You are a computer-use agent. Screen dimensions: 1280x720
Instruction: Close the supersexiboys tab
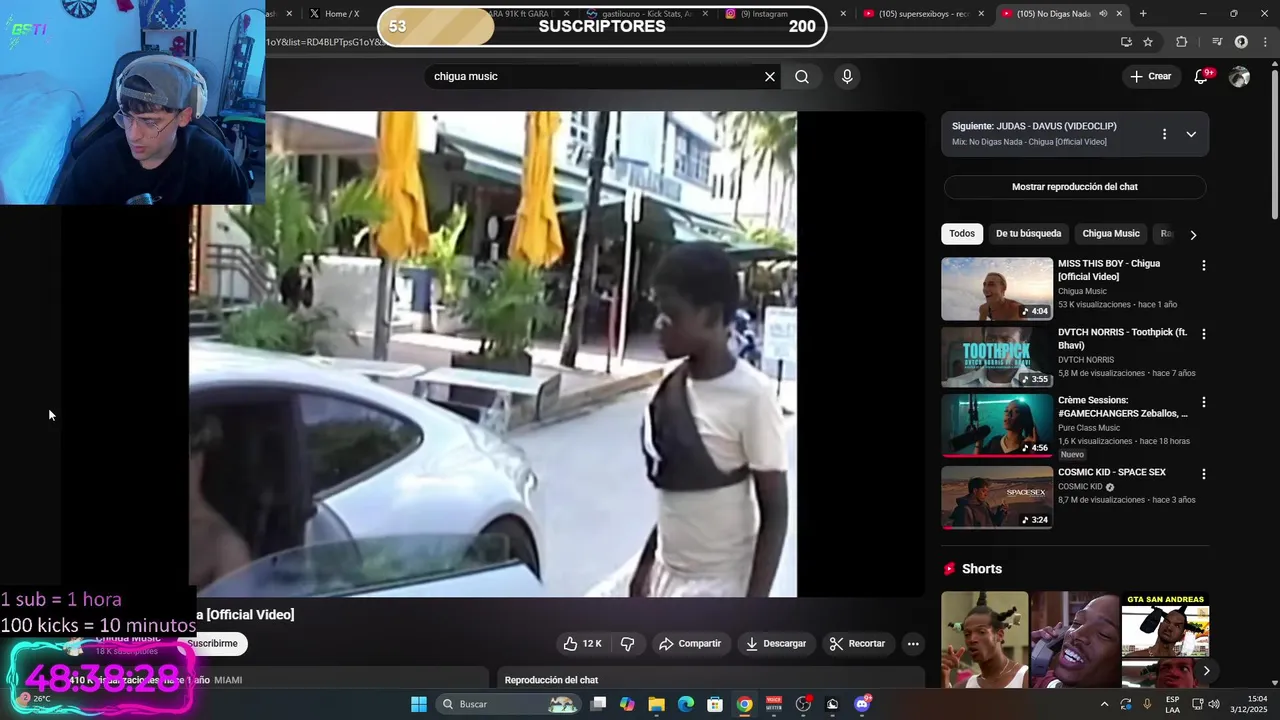pyautogui.click(x=981, y=14)
